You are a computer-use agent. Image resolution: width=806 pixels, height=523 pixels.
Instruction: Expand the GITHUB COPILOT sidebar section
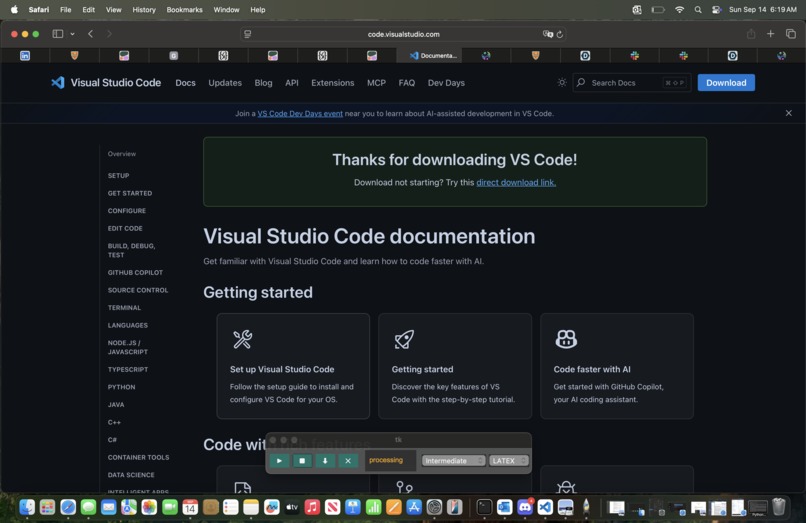point(135,272)
